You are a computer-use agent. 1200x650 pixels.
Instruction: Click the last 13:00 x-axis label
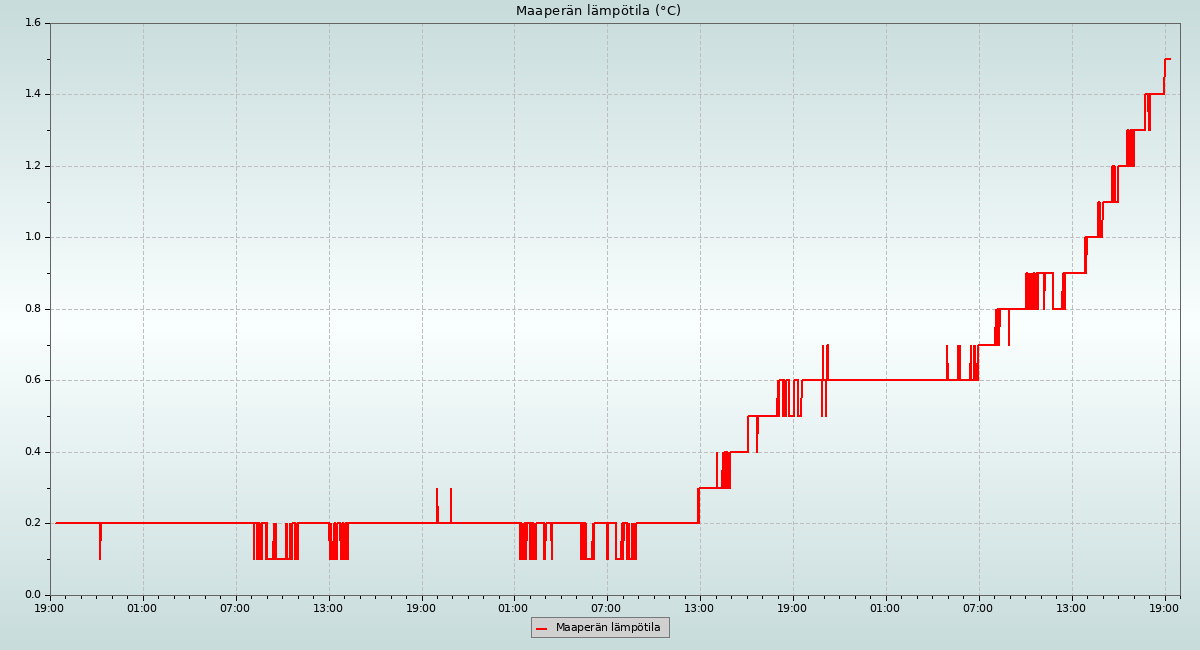[1072, 607]
